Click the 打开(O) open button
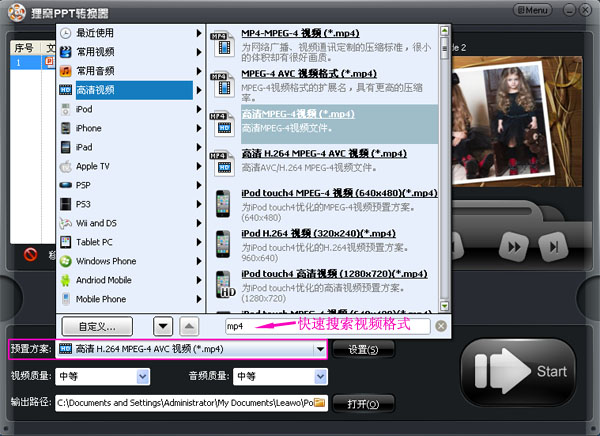 point(363,404)
